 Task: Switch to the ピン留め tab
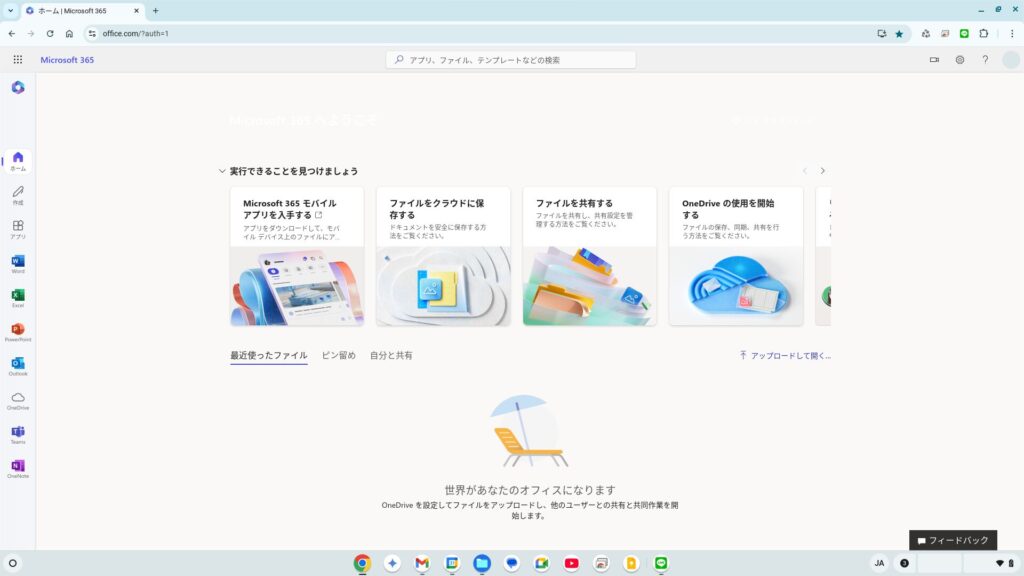pyautogui.click(x=338, y=355)
